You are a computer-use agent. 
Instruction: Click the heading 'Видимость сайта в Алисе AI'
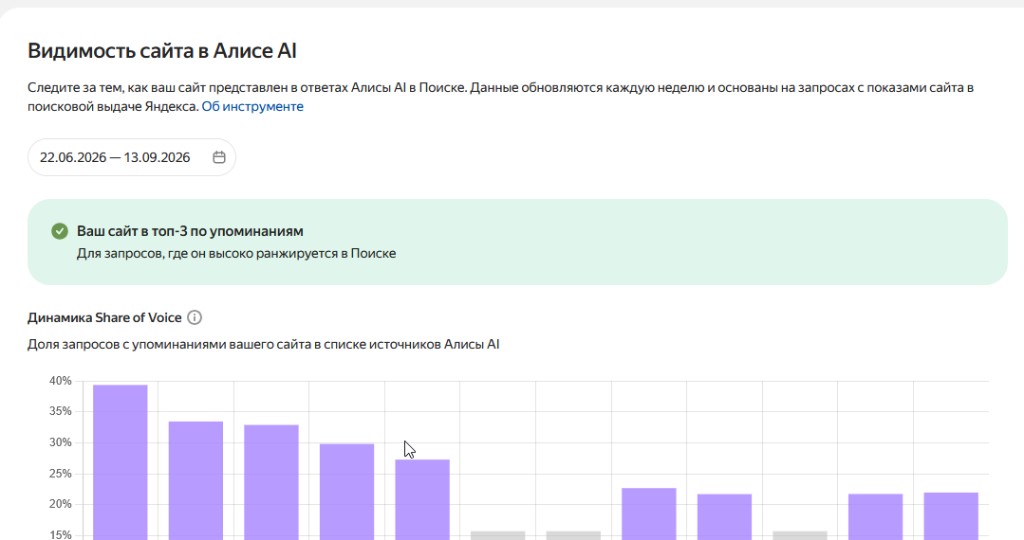(162, 51)
